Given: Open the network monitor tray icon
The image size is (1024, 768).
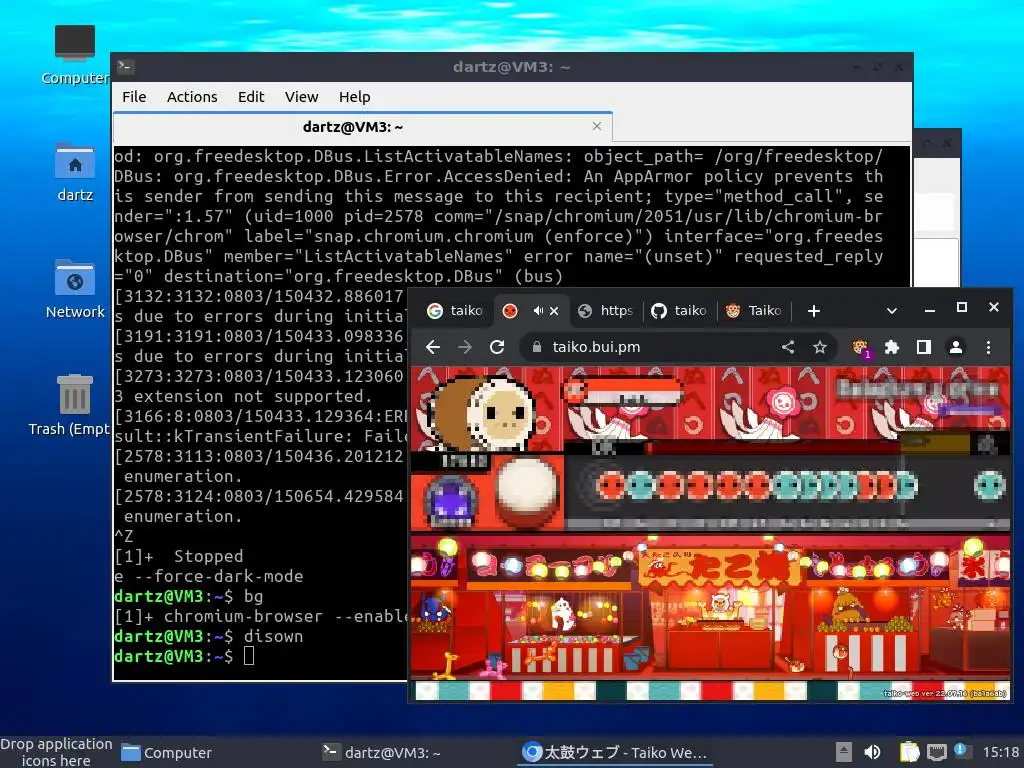Looking at the screenshot, I should click(x=936, y=752).
